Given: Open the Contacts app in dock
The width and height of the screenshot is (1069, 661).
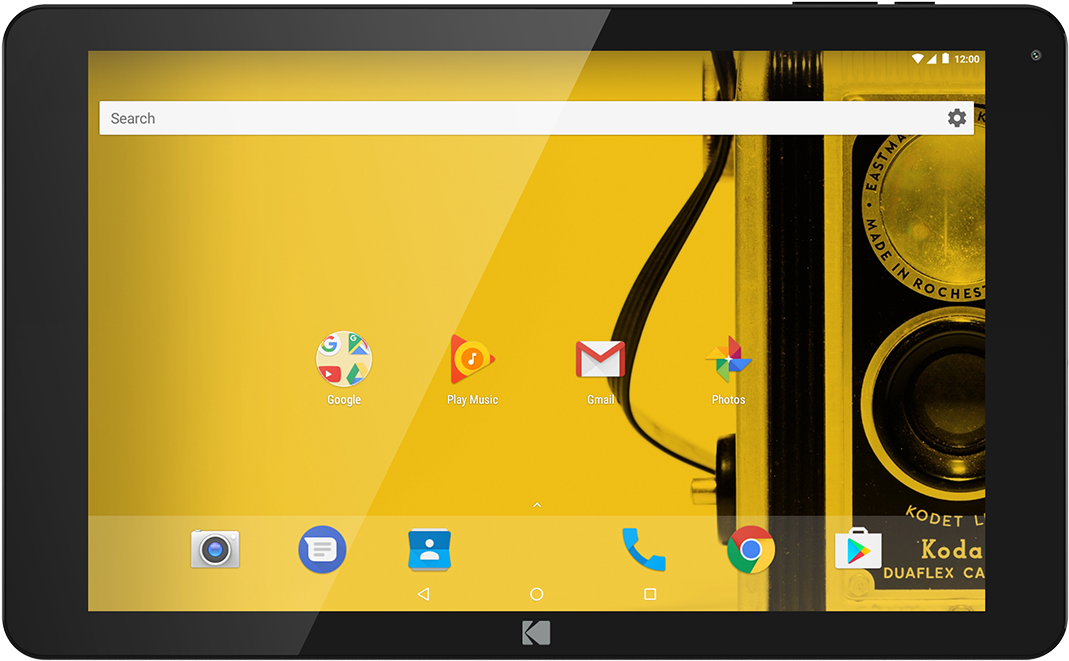Looking at the screenshot, I should coord(429,549).
